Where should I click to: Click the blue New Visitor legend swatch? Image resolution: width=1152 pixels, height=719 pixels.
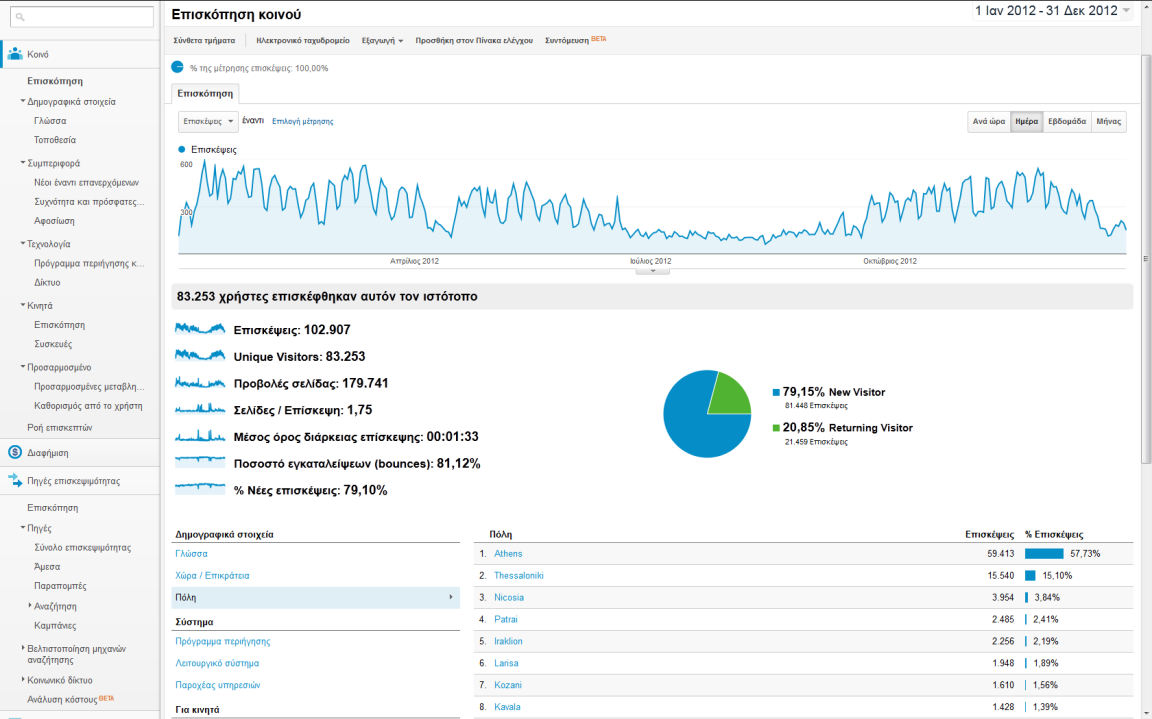[776, 392]
